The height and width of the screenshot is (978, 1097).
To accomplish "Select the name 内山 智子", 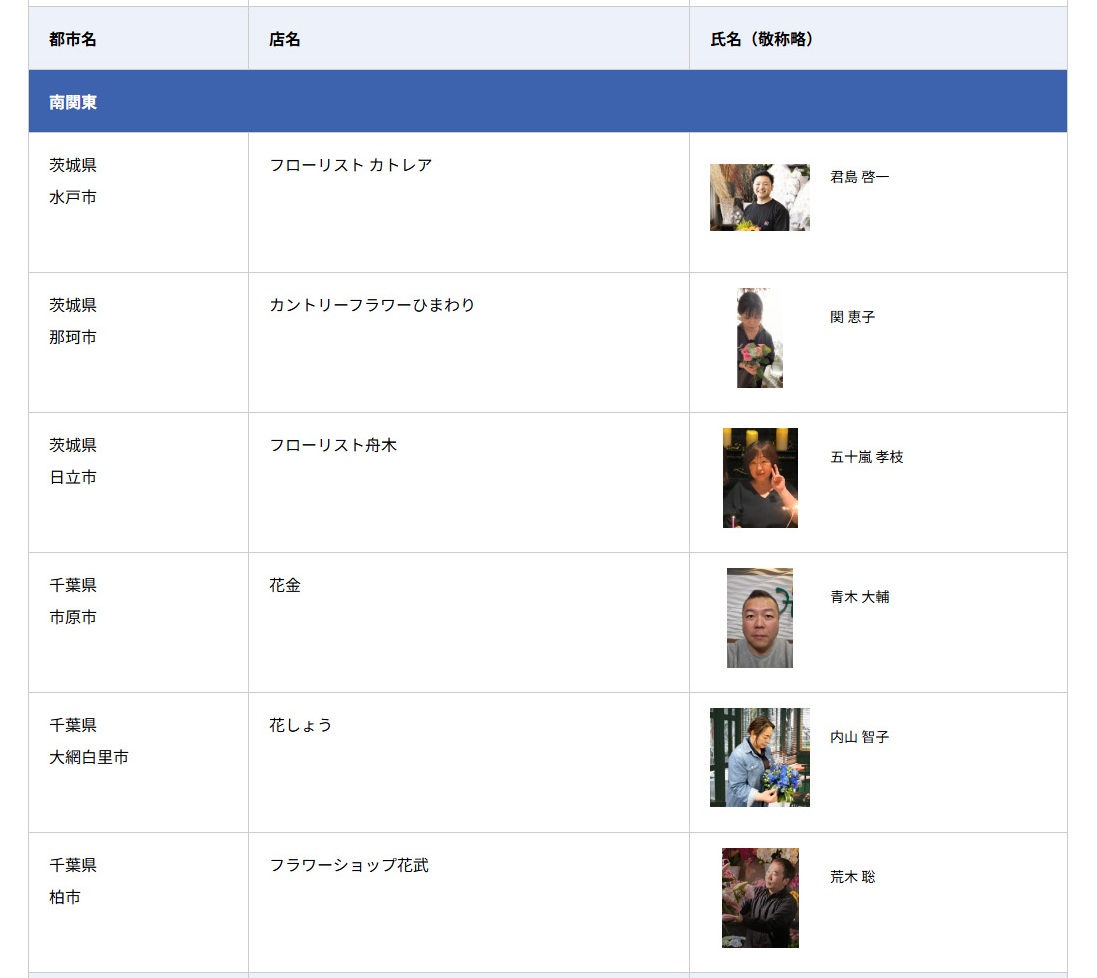I will click(859, 737).
